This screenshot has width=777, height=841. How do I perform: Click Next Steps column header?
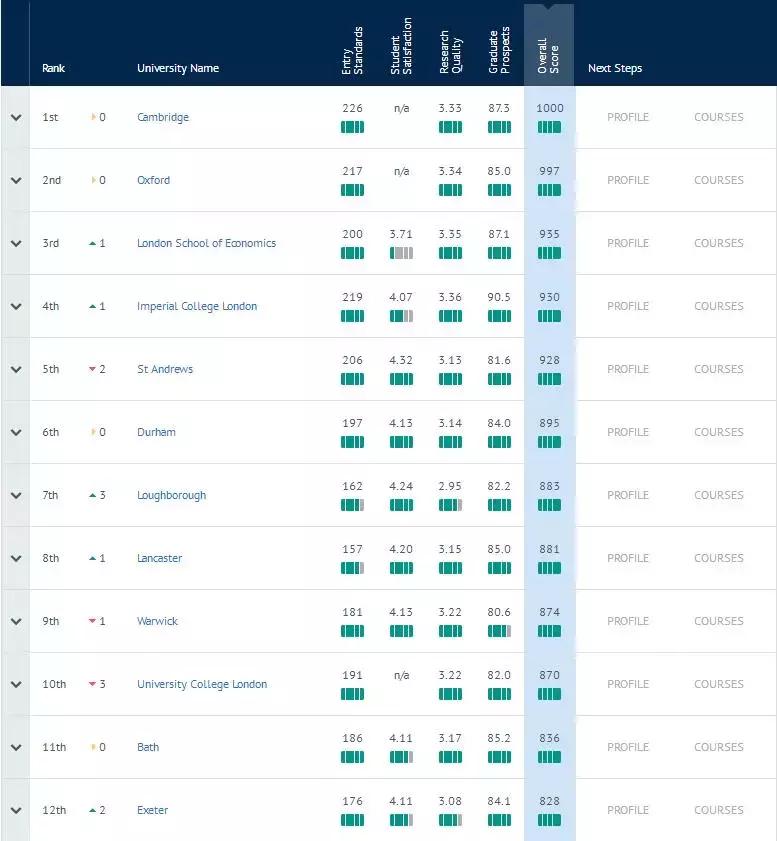615,68
